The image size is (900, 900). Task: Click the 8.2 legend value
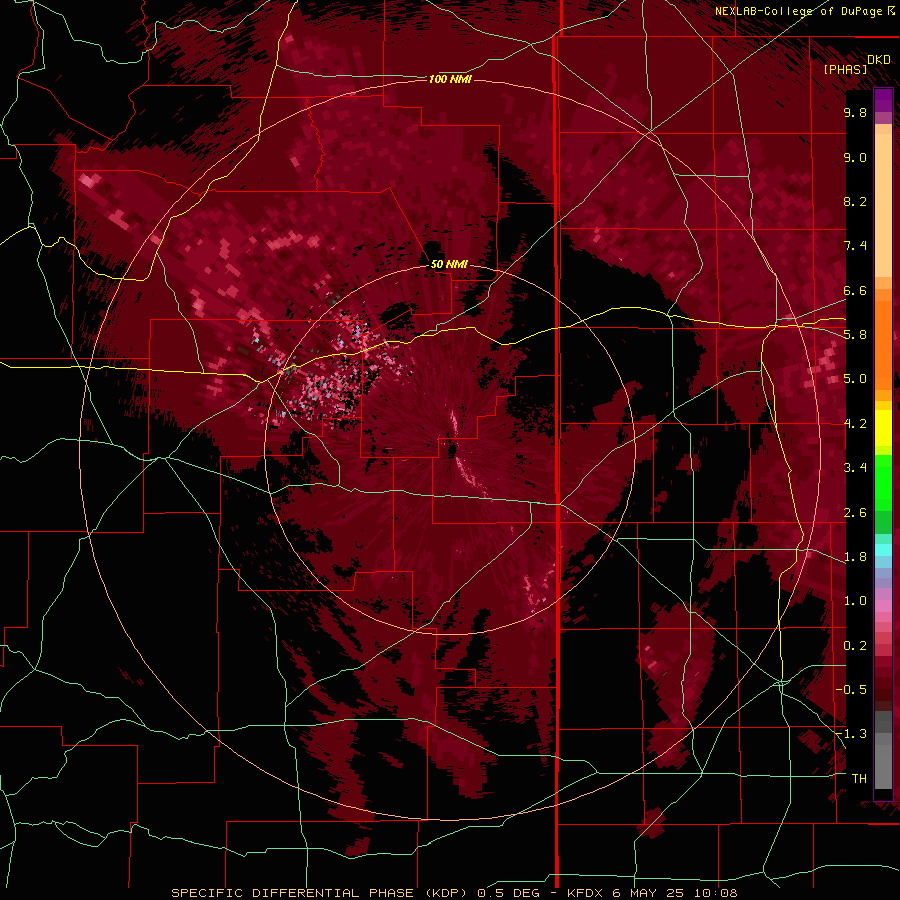click(855, 201)
